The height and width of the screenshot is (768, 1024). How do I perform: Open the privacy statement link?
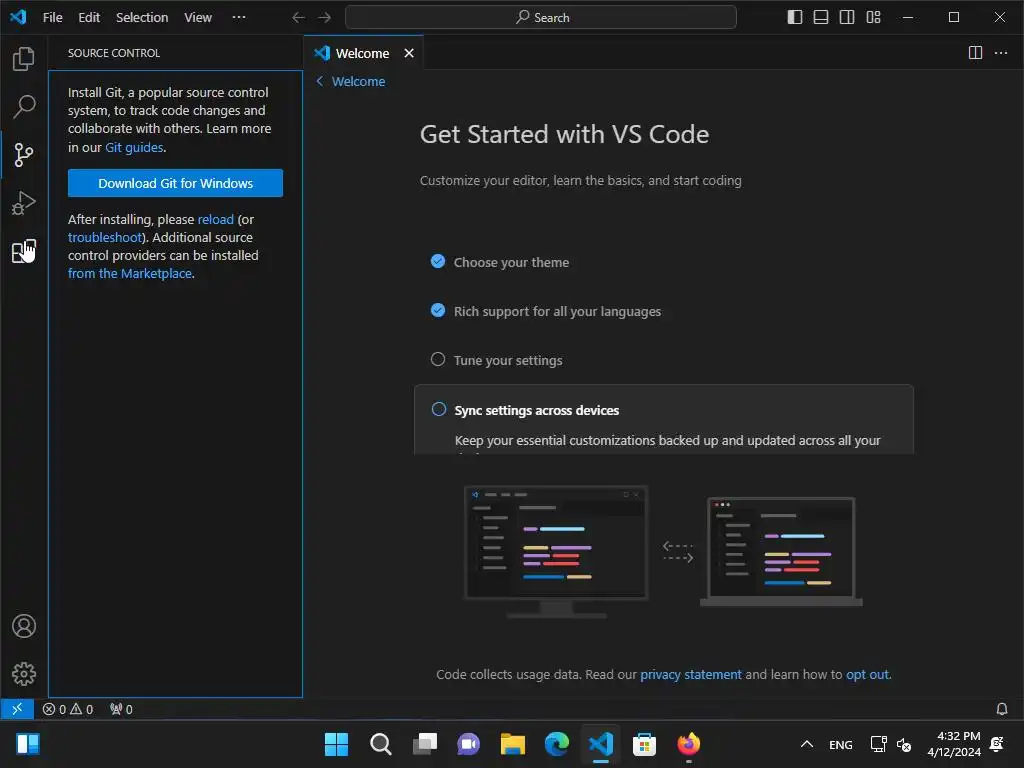pos(690,675)
